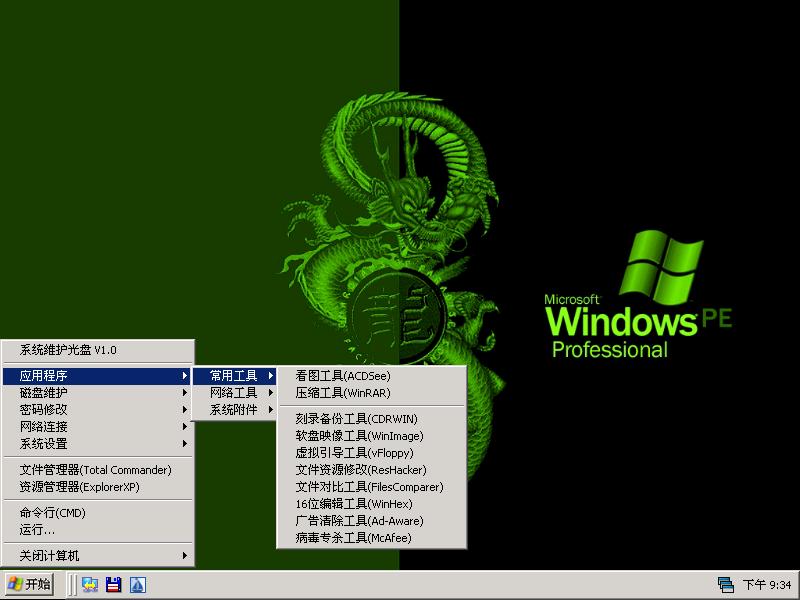Open the 密码修改 submenu
The width and height of the screenshot is (800, 600).
tap(97, 410)
